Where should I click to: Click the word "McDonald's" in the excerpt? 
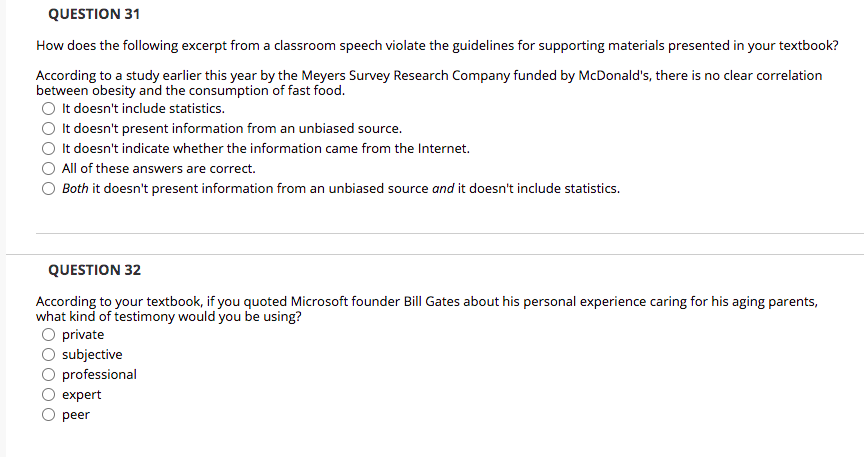coord(612,76)
